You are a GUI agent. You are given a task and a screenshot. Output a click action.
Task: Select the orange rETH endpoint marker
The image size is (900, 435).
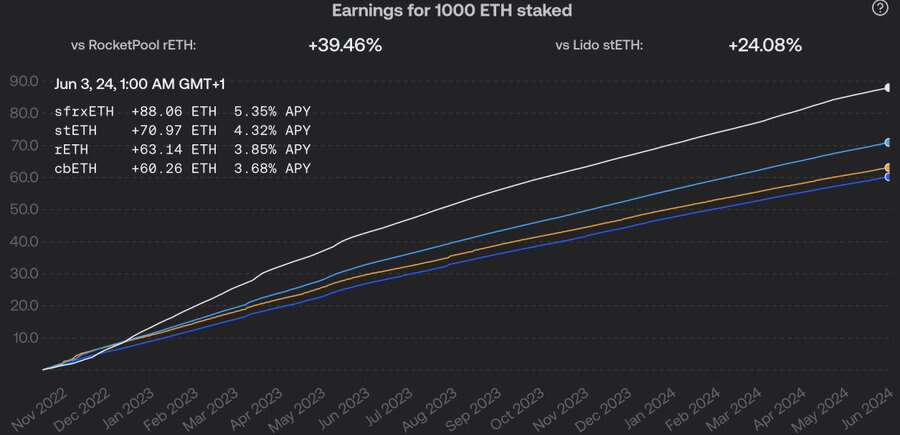(887, 168)
